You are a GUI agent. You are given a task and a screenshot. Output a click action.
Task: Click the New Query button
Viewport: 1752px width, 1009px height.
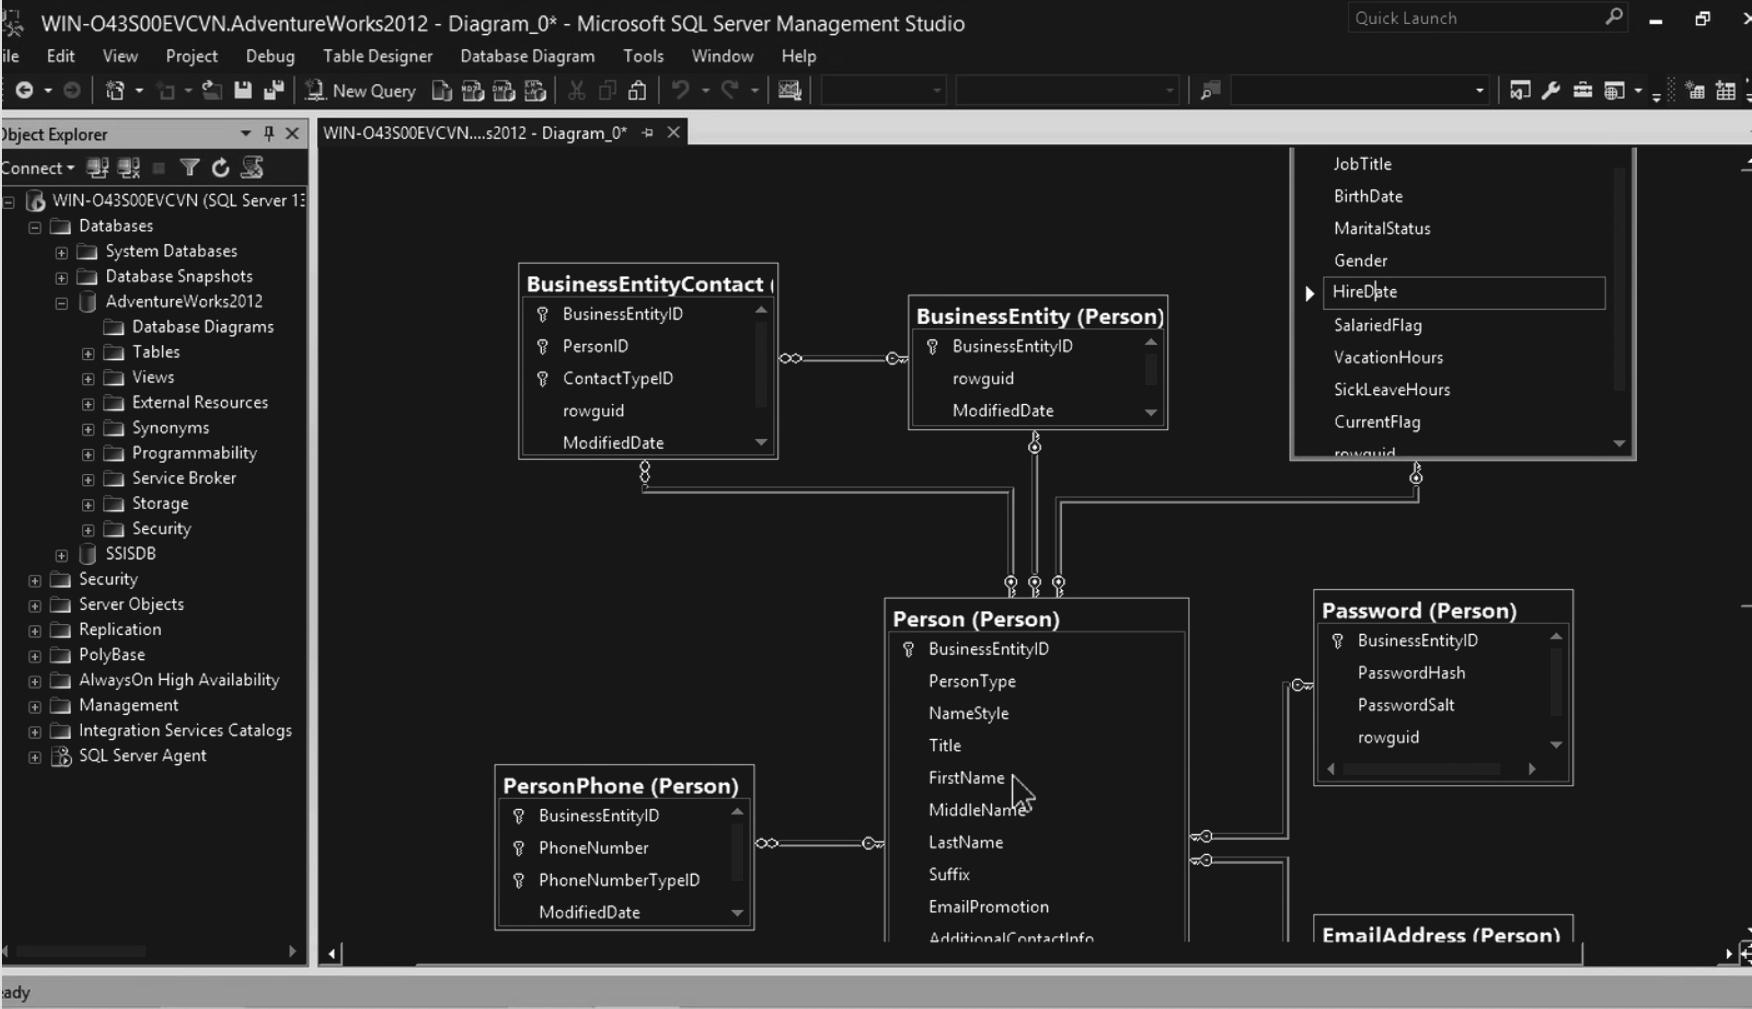(361, 91)
